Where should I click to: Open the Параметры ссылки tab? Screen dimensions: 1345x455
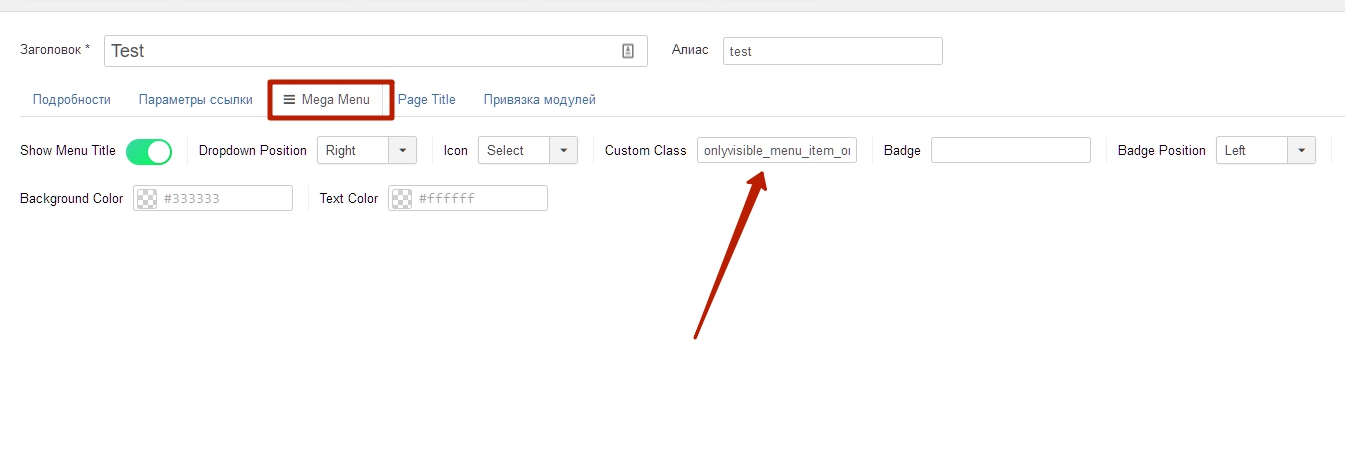click(195, 100)
